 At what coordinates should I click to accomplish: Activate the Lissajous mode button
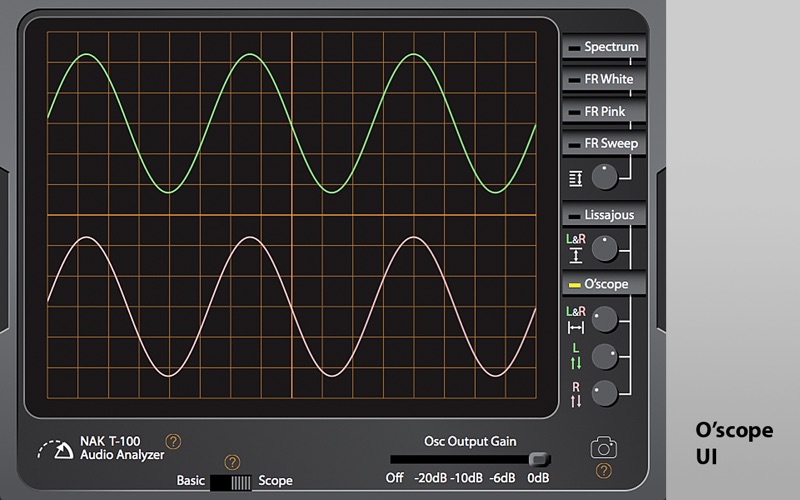pos(604,215)
